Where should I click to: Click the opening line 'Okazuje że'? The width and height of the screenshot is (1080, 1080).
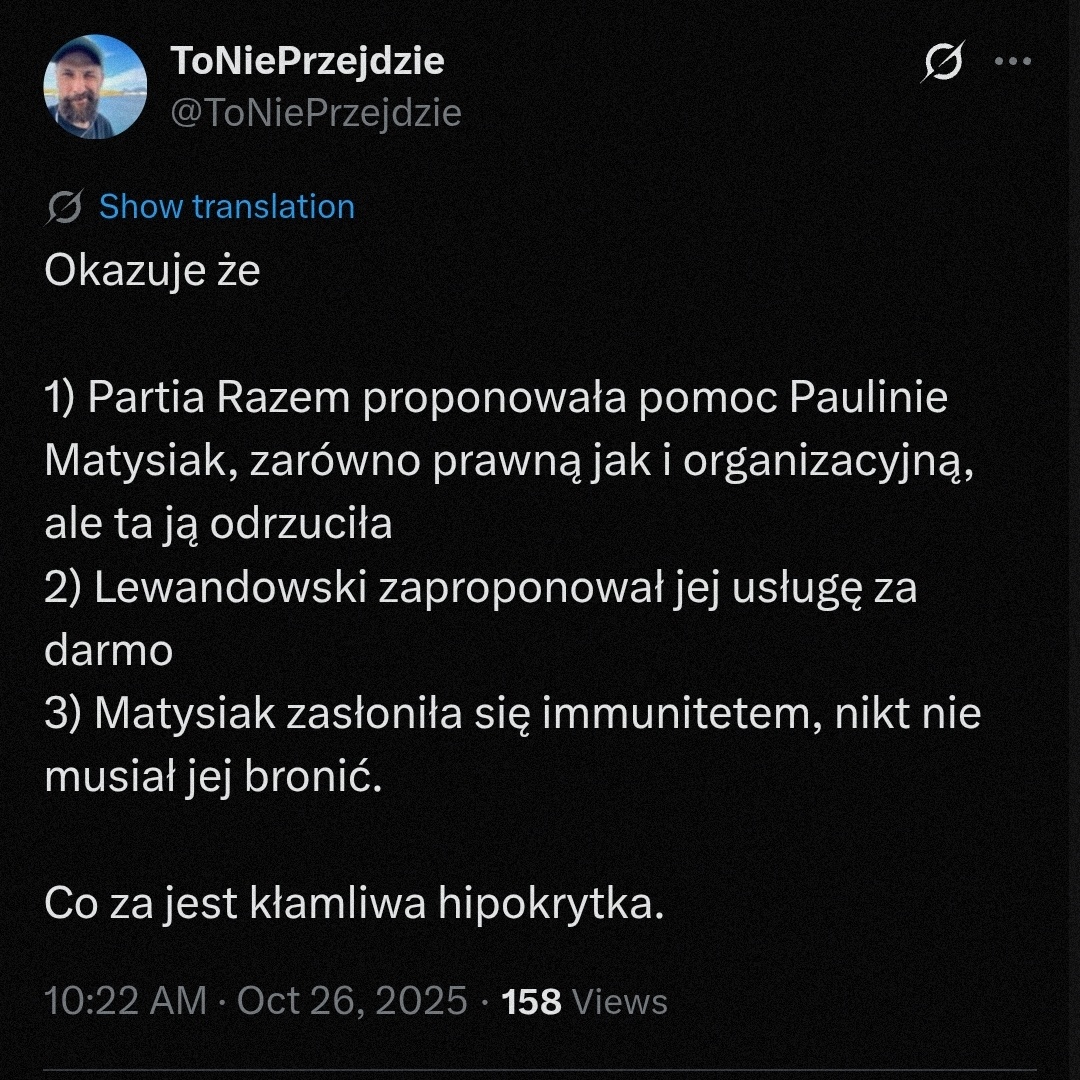pyautogui.click(x=152, y=271)
